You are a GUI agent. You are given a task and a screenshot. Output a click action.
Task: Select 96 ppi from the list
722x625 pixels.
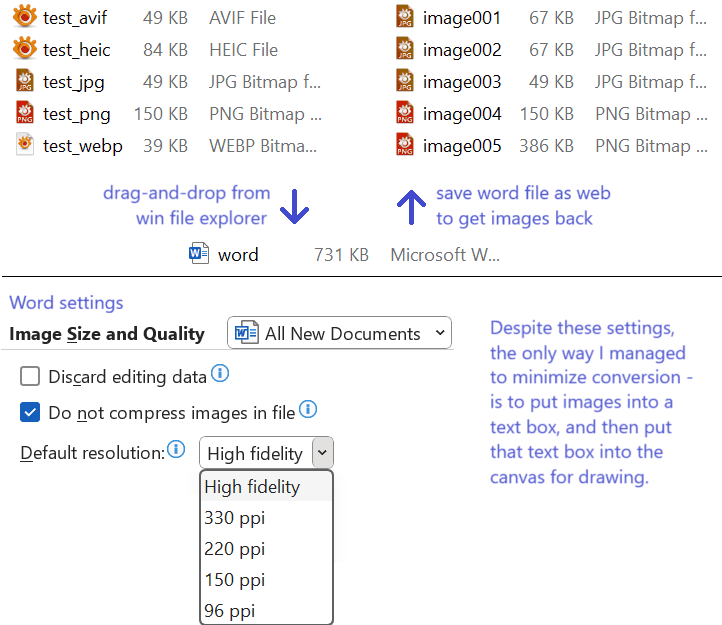pyautogui.click(x=230, y=610)
